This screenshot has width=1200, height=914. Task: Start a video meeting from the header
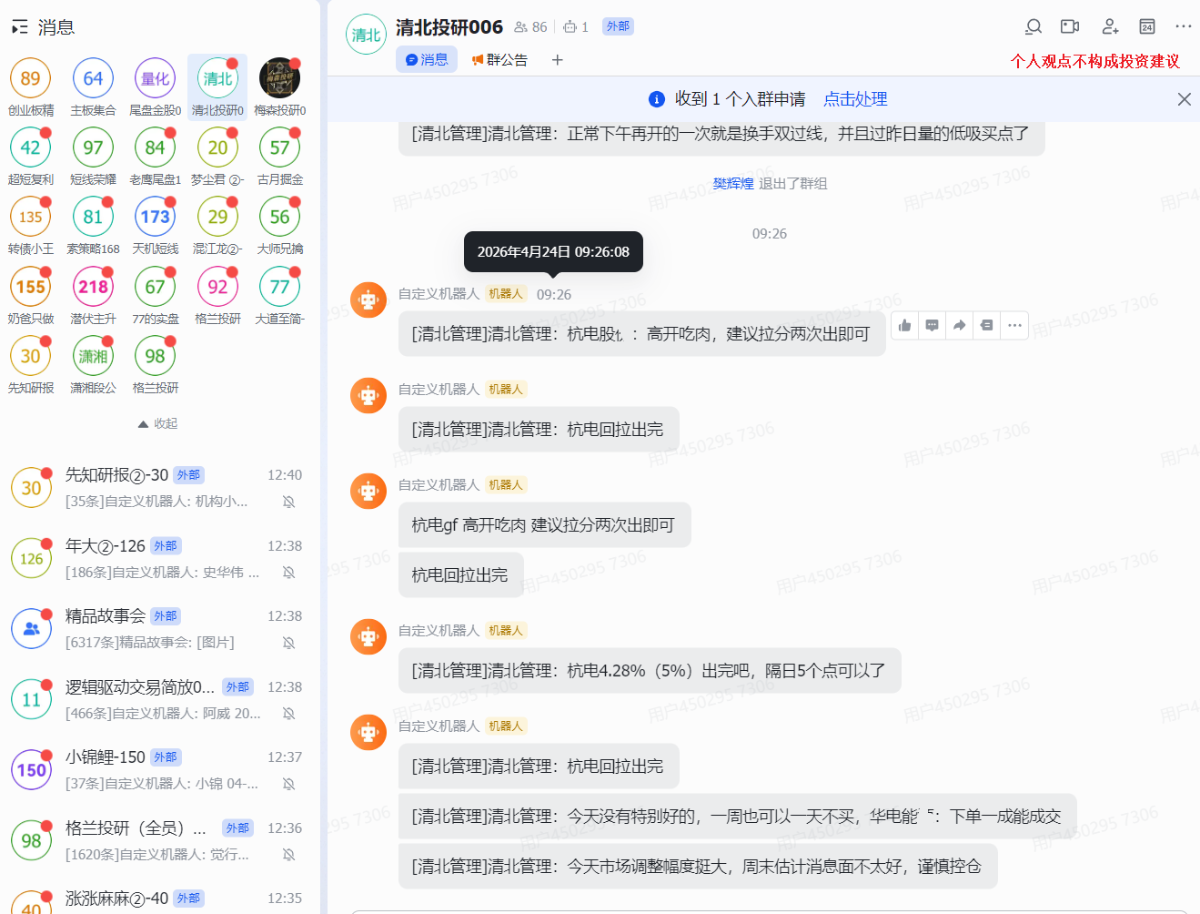pyautogui.click(x=1070, y=27)
